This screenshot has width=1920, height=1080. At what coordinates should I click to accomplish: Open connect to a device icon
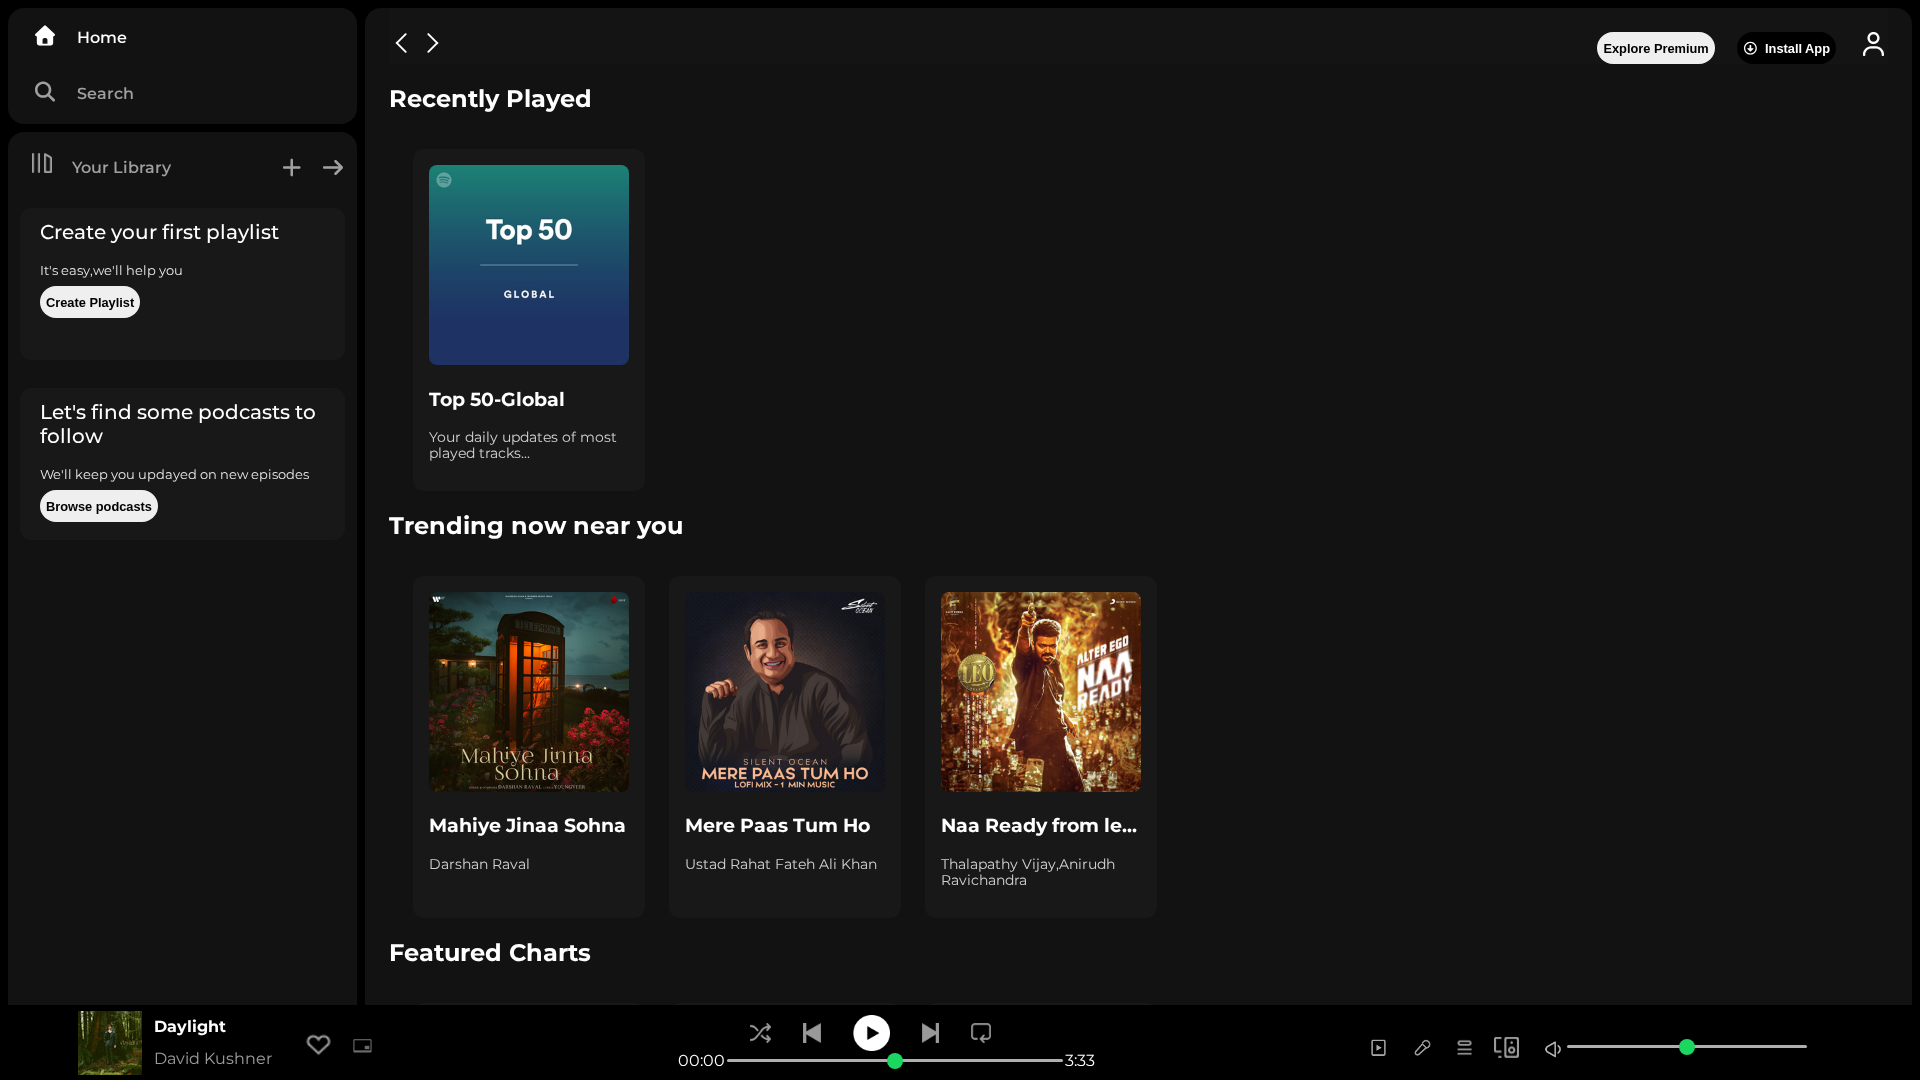tap(1506, 1047)
